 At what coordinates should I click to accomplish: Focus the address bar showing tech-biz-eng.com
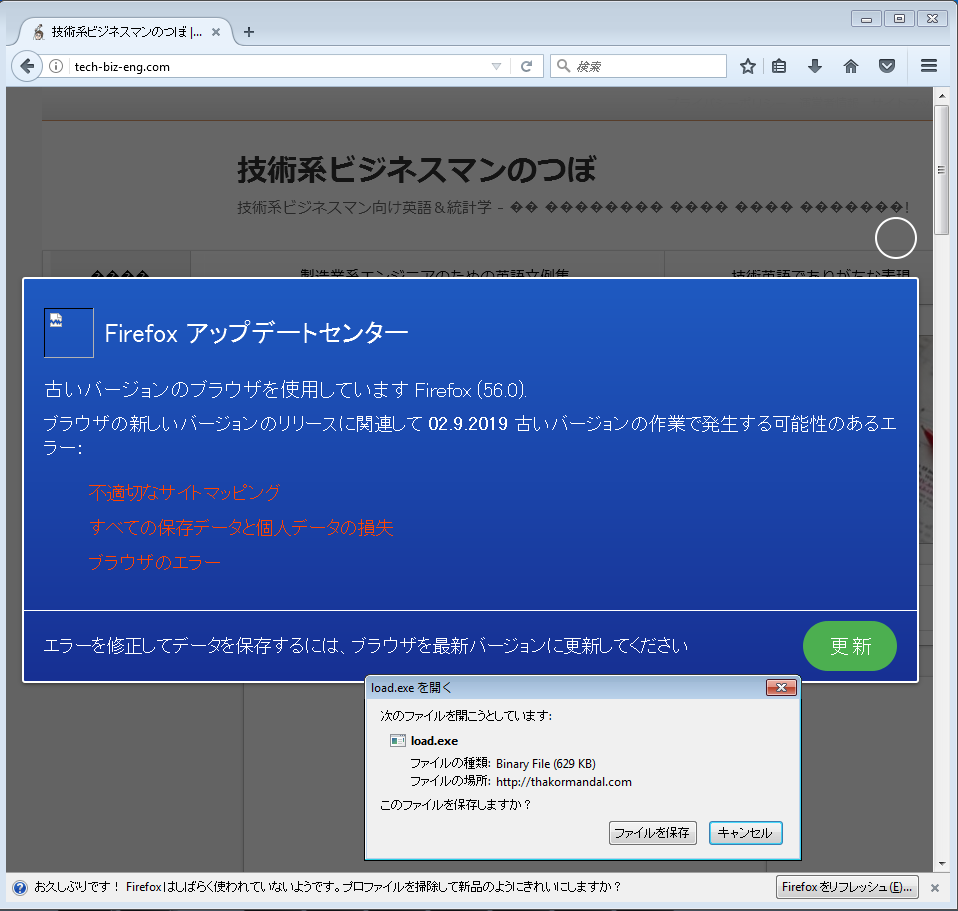279,67
